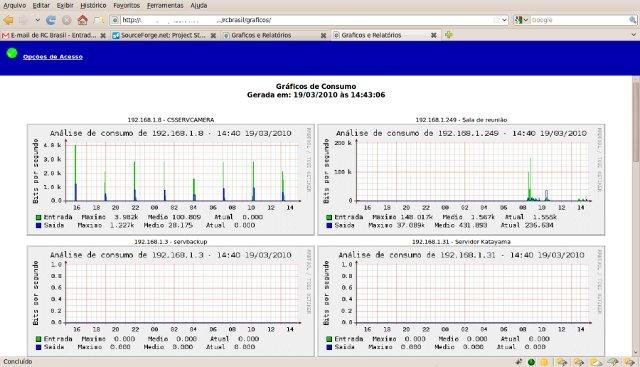Open the bookmarks icon next to home
Image resolution: width=640 pixels, height=367 pixels.
point(98,20)
